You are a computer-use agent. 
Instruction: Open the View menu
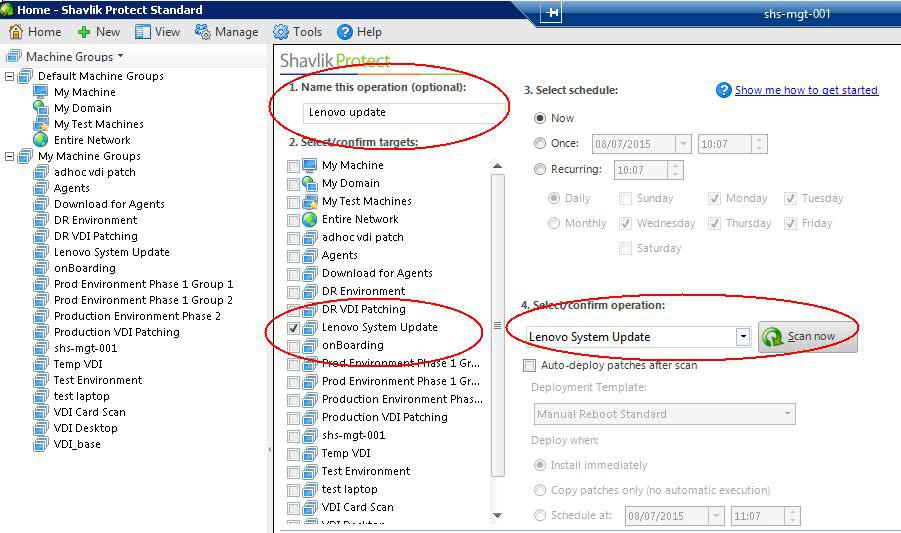coord(158,32)
